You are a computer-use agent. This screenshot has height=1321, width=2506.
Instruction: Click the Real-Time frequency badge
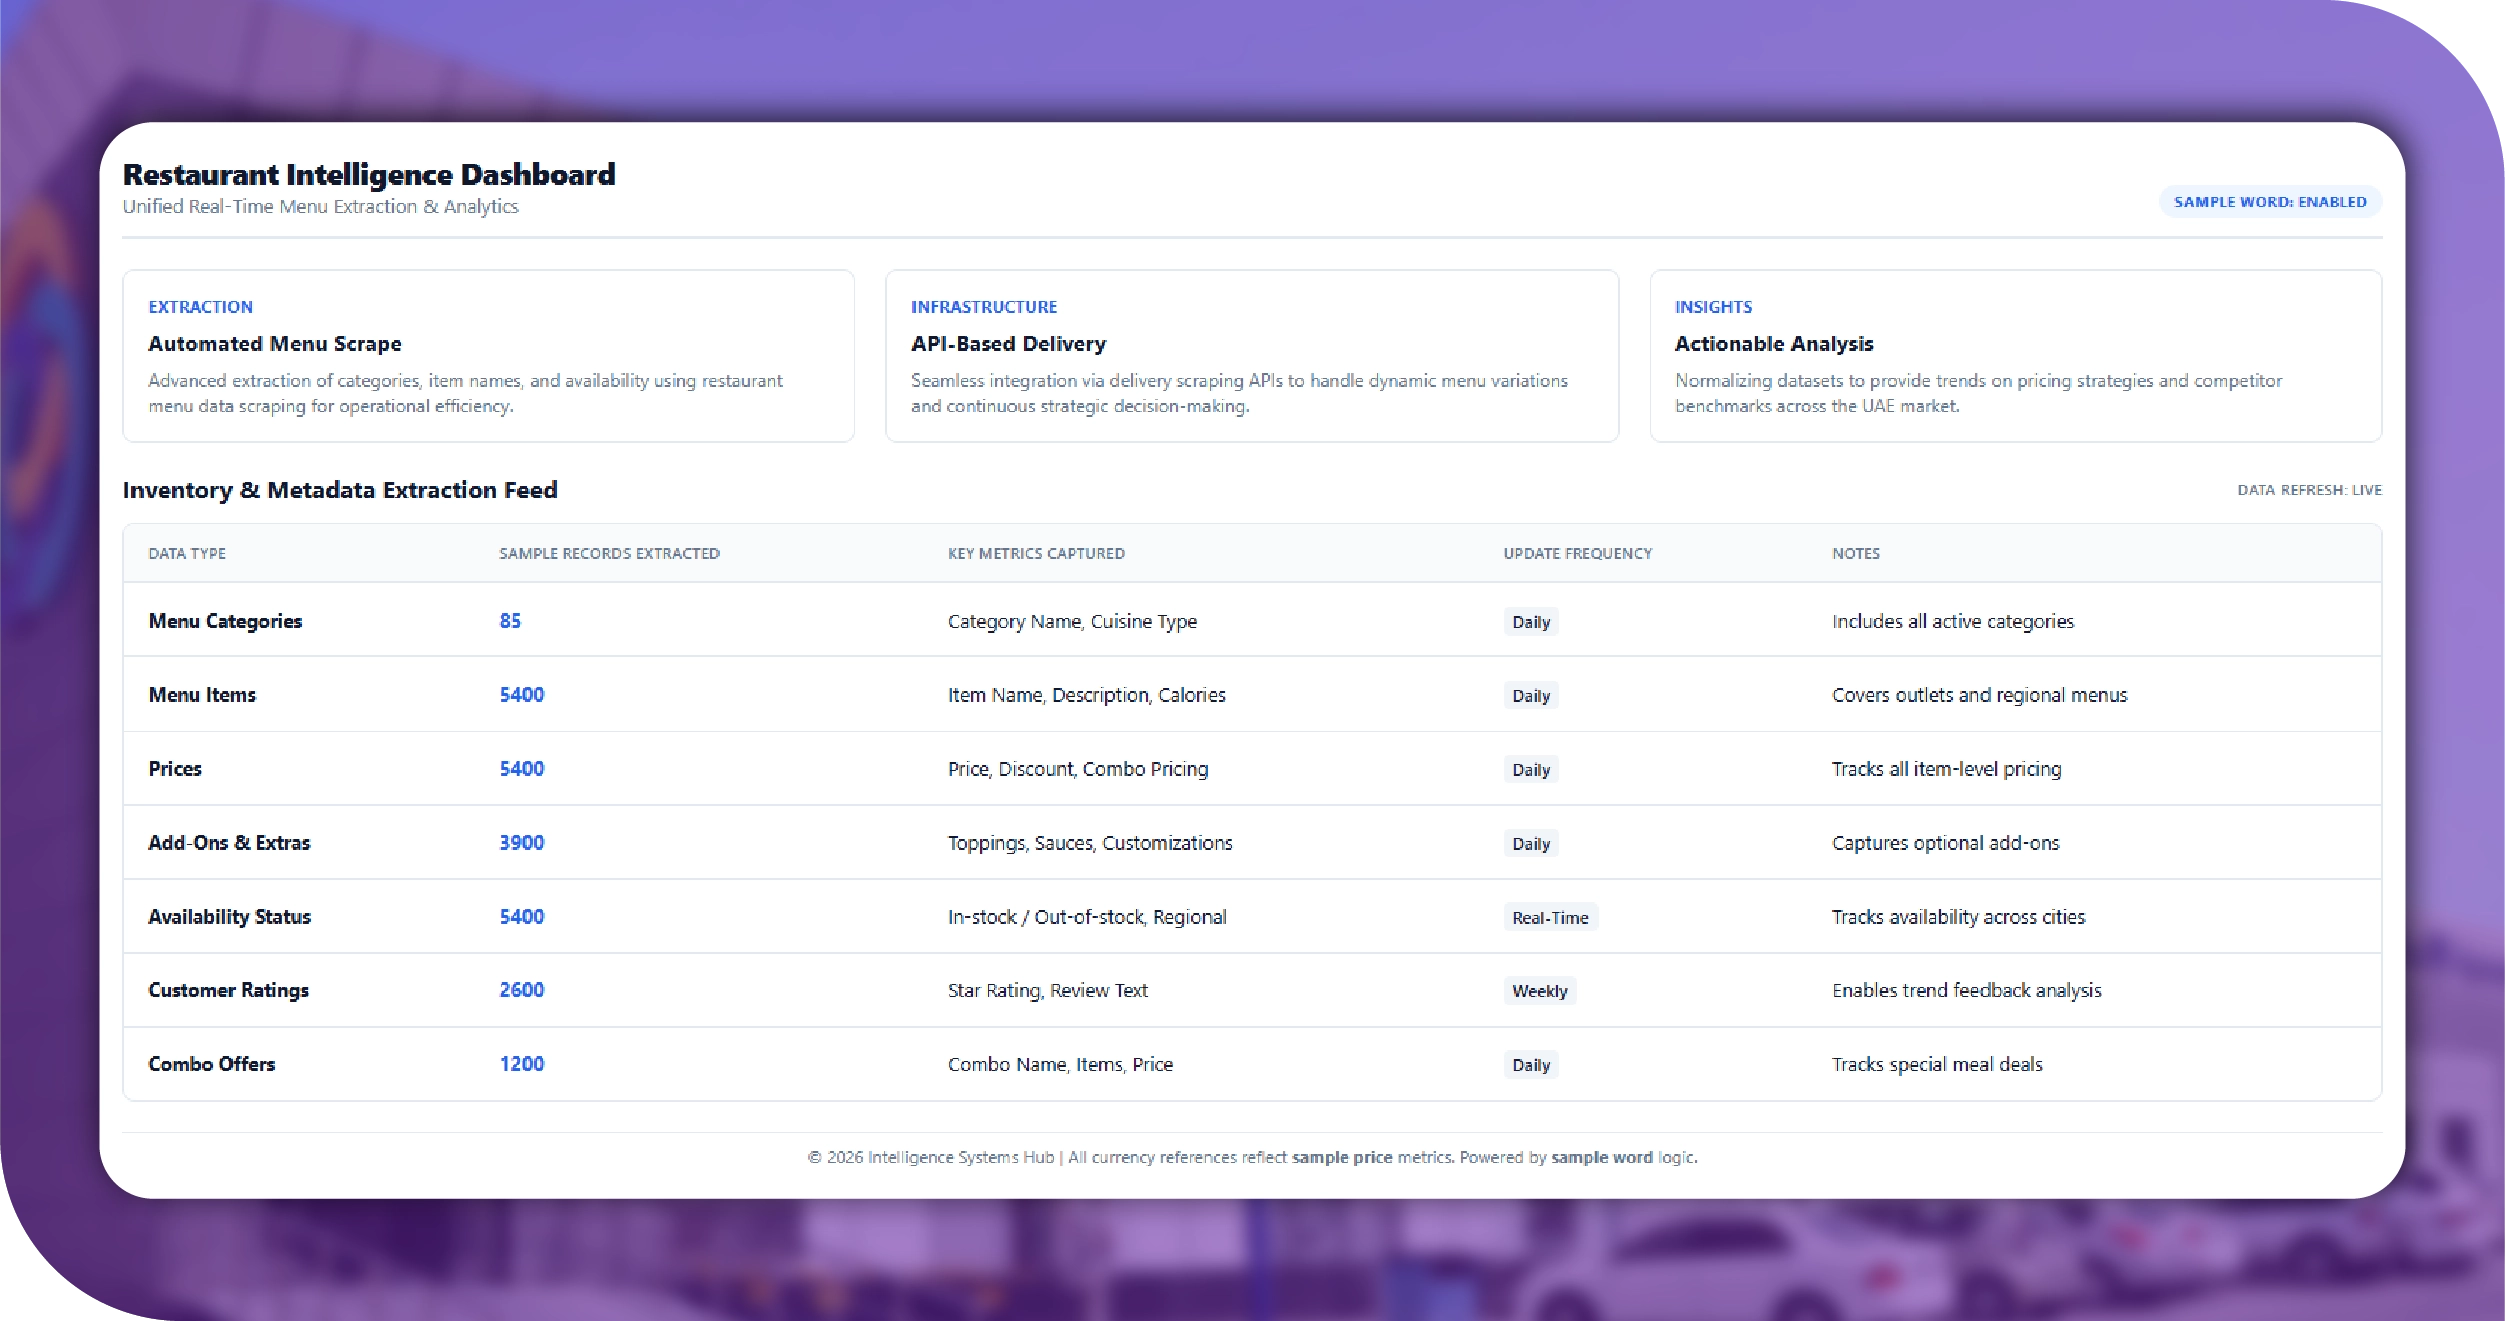(x=1549, y=918)
